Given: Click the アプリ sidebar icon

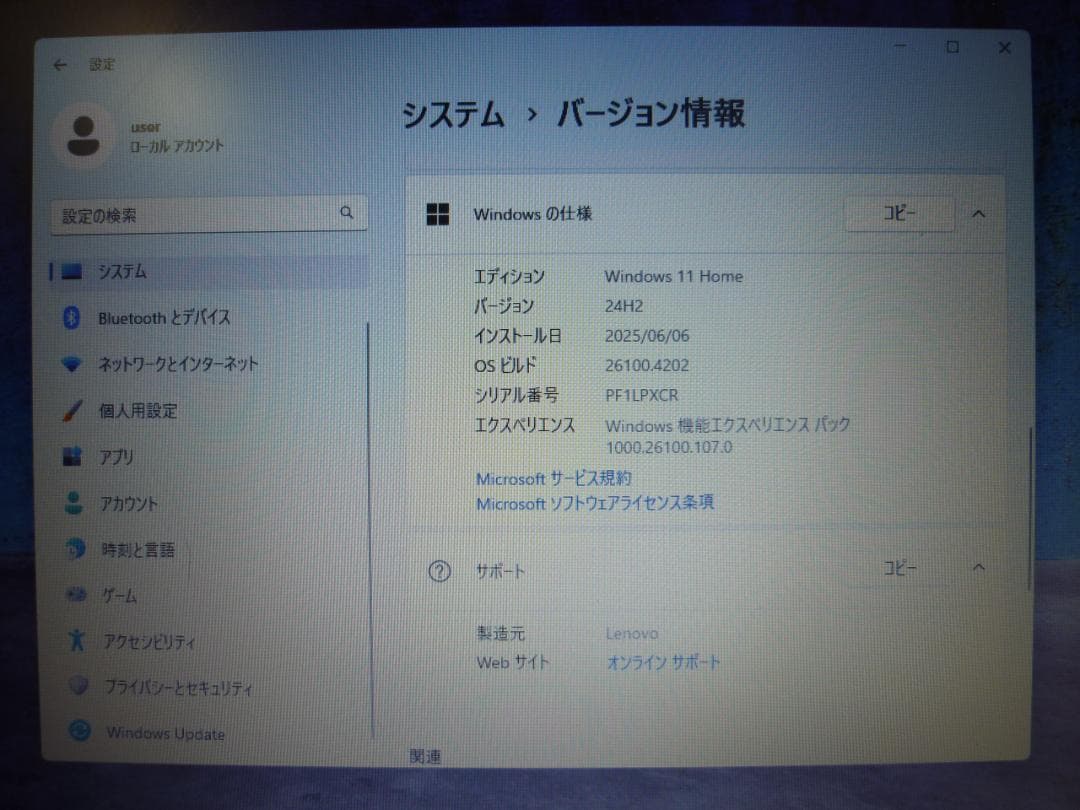Looking at the screenshot, I should point(72,456).
